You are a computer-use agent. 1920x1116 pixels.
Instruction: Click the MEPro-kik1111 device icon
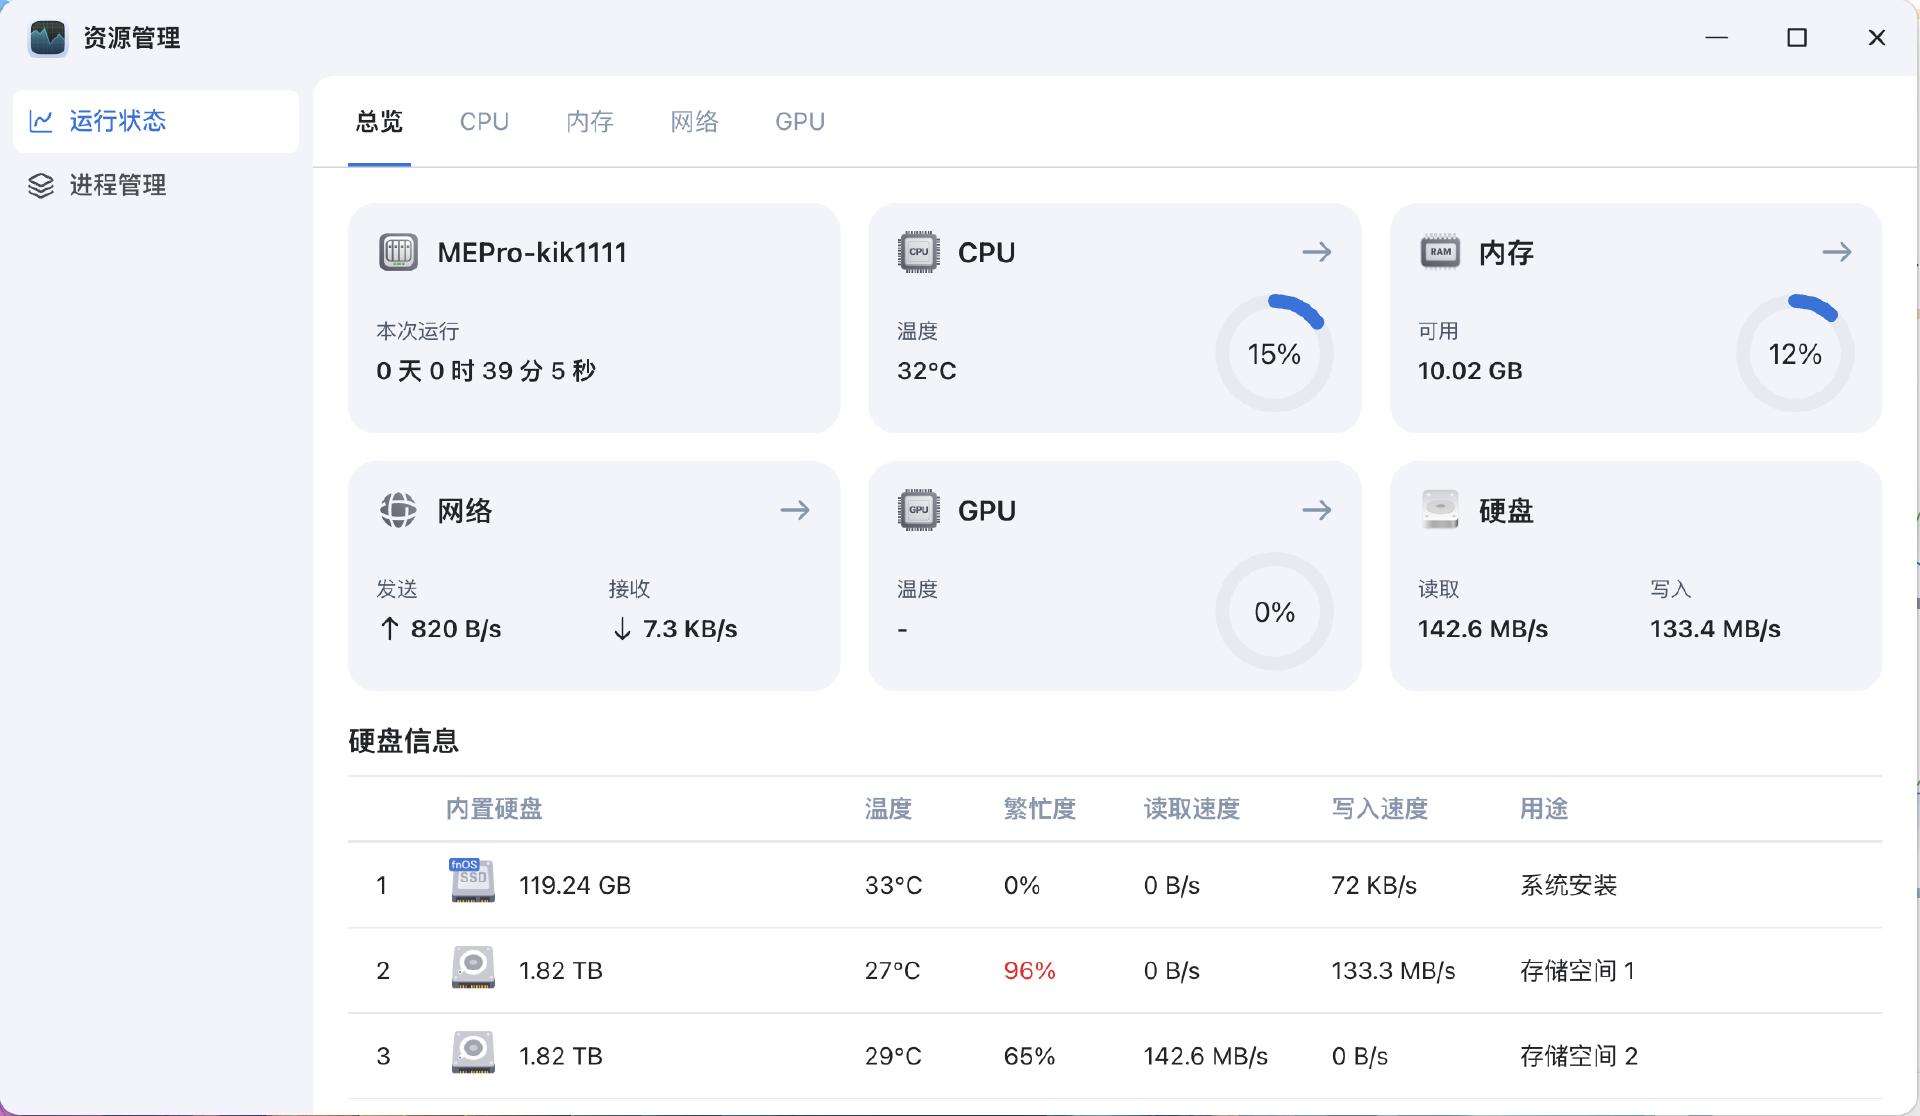pos(398,252)
